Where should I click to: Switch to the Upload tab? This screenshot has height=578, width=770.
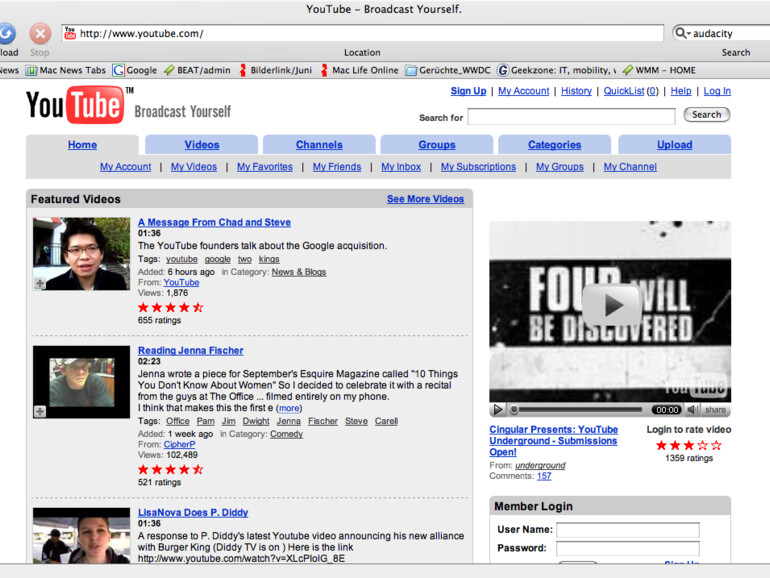click(674, 145)
